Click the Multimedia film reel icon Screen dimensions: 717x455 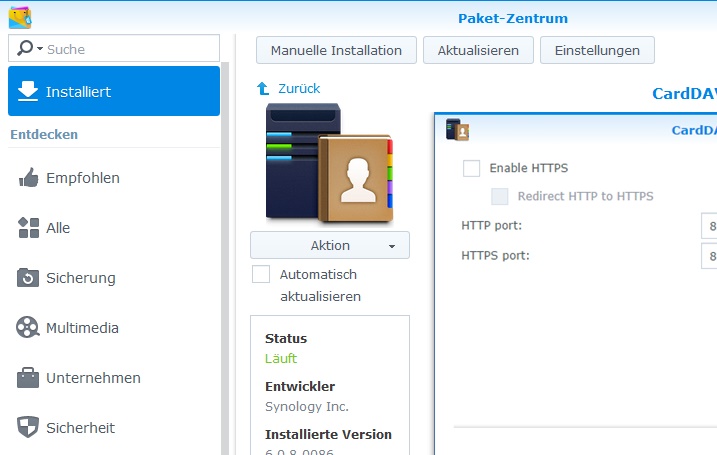coord(28,327)
